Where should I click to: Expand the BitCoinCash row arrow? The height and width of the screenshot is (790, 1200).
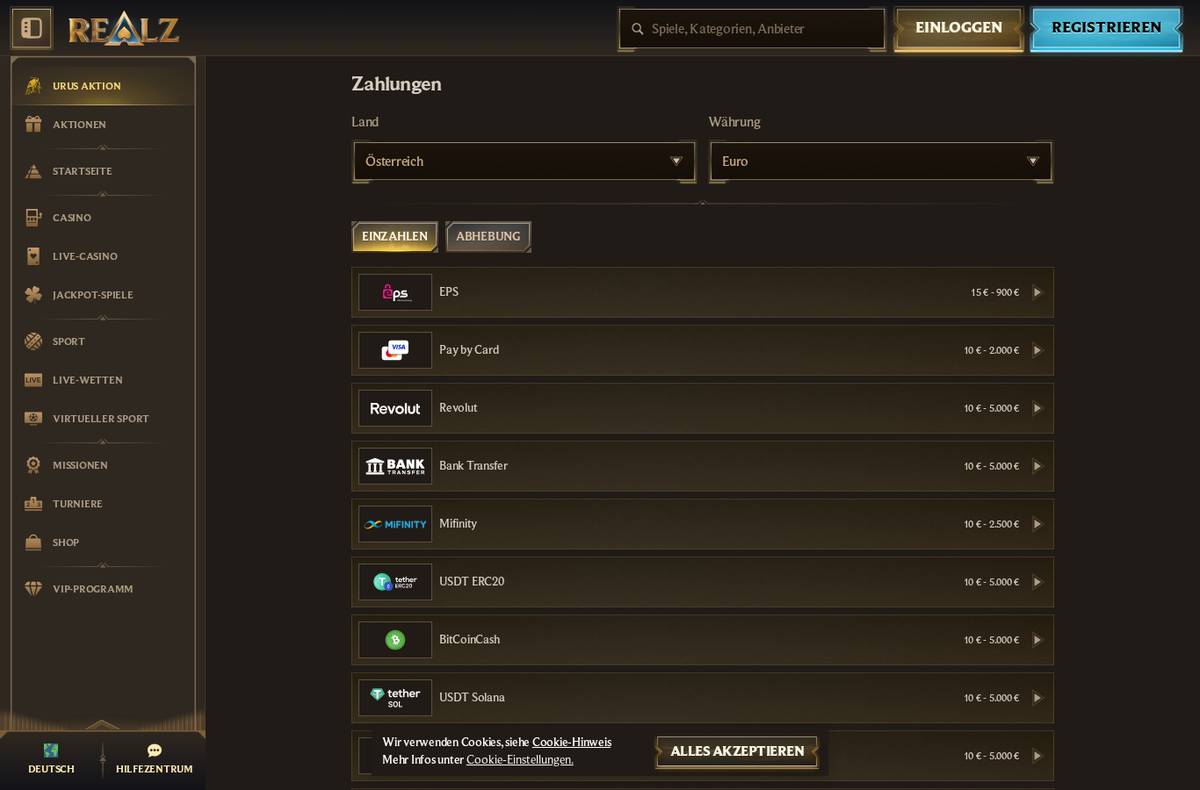(1037, 641)
